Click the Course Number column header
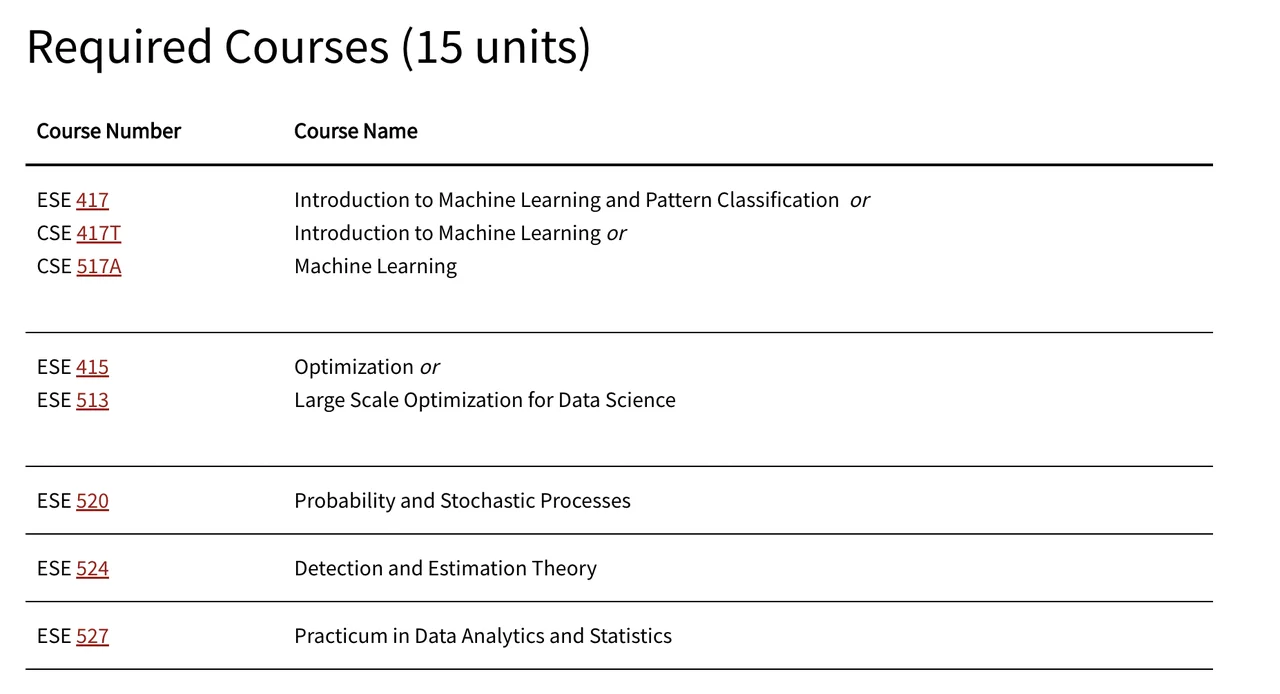Image resolution: width=1280 pixels, height=694 pixels. 108,131
